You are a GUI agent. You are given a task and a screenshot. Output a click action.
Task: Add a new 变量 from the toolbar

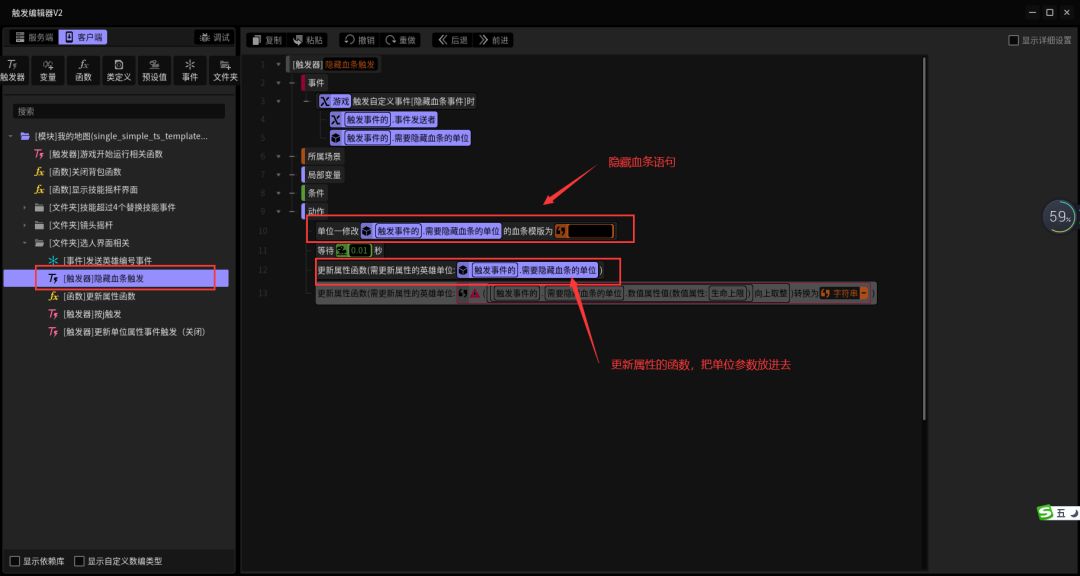point(48,71)
